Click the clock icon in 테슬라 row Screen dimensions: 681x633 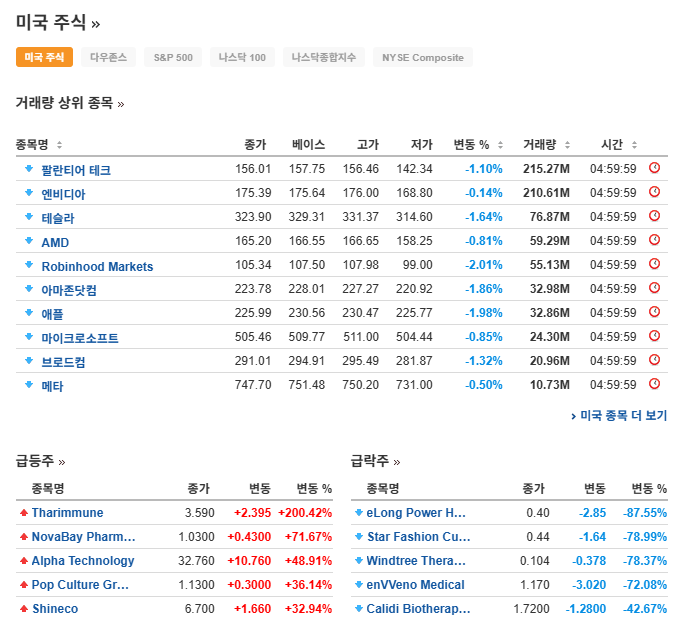click(x=655, y=215)
